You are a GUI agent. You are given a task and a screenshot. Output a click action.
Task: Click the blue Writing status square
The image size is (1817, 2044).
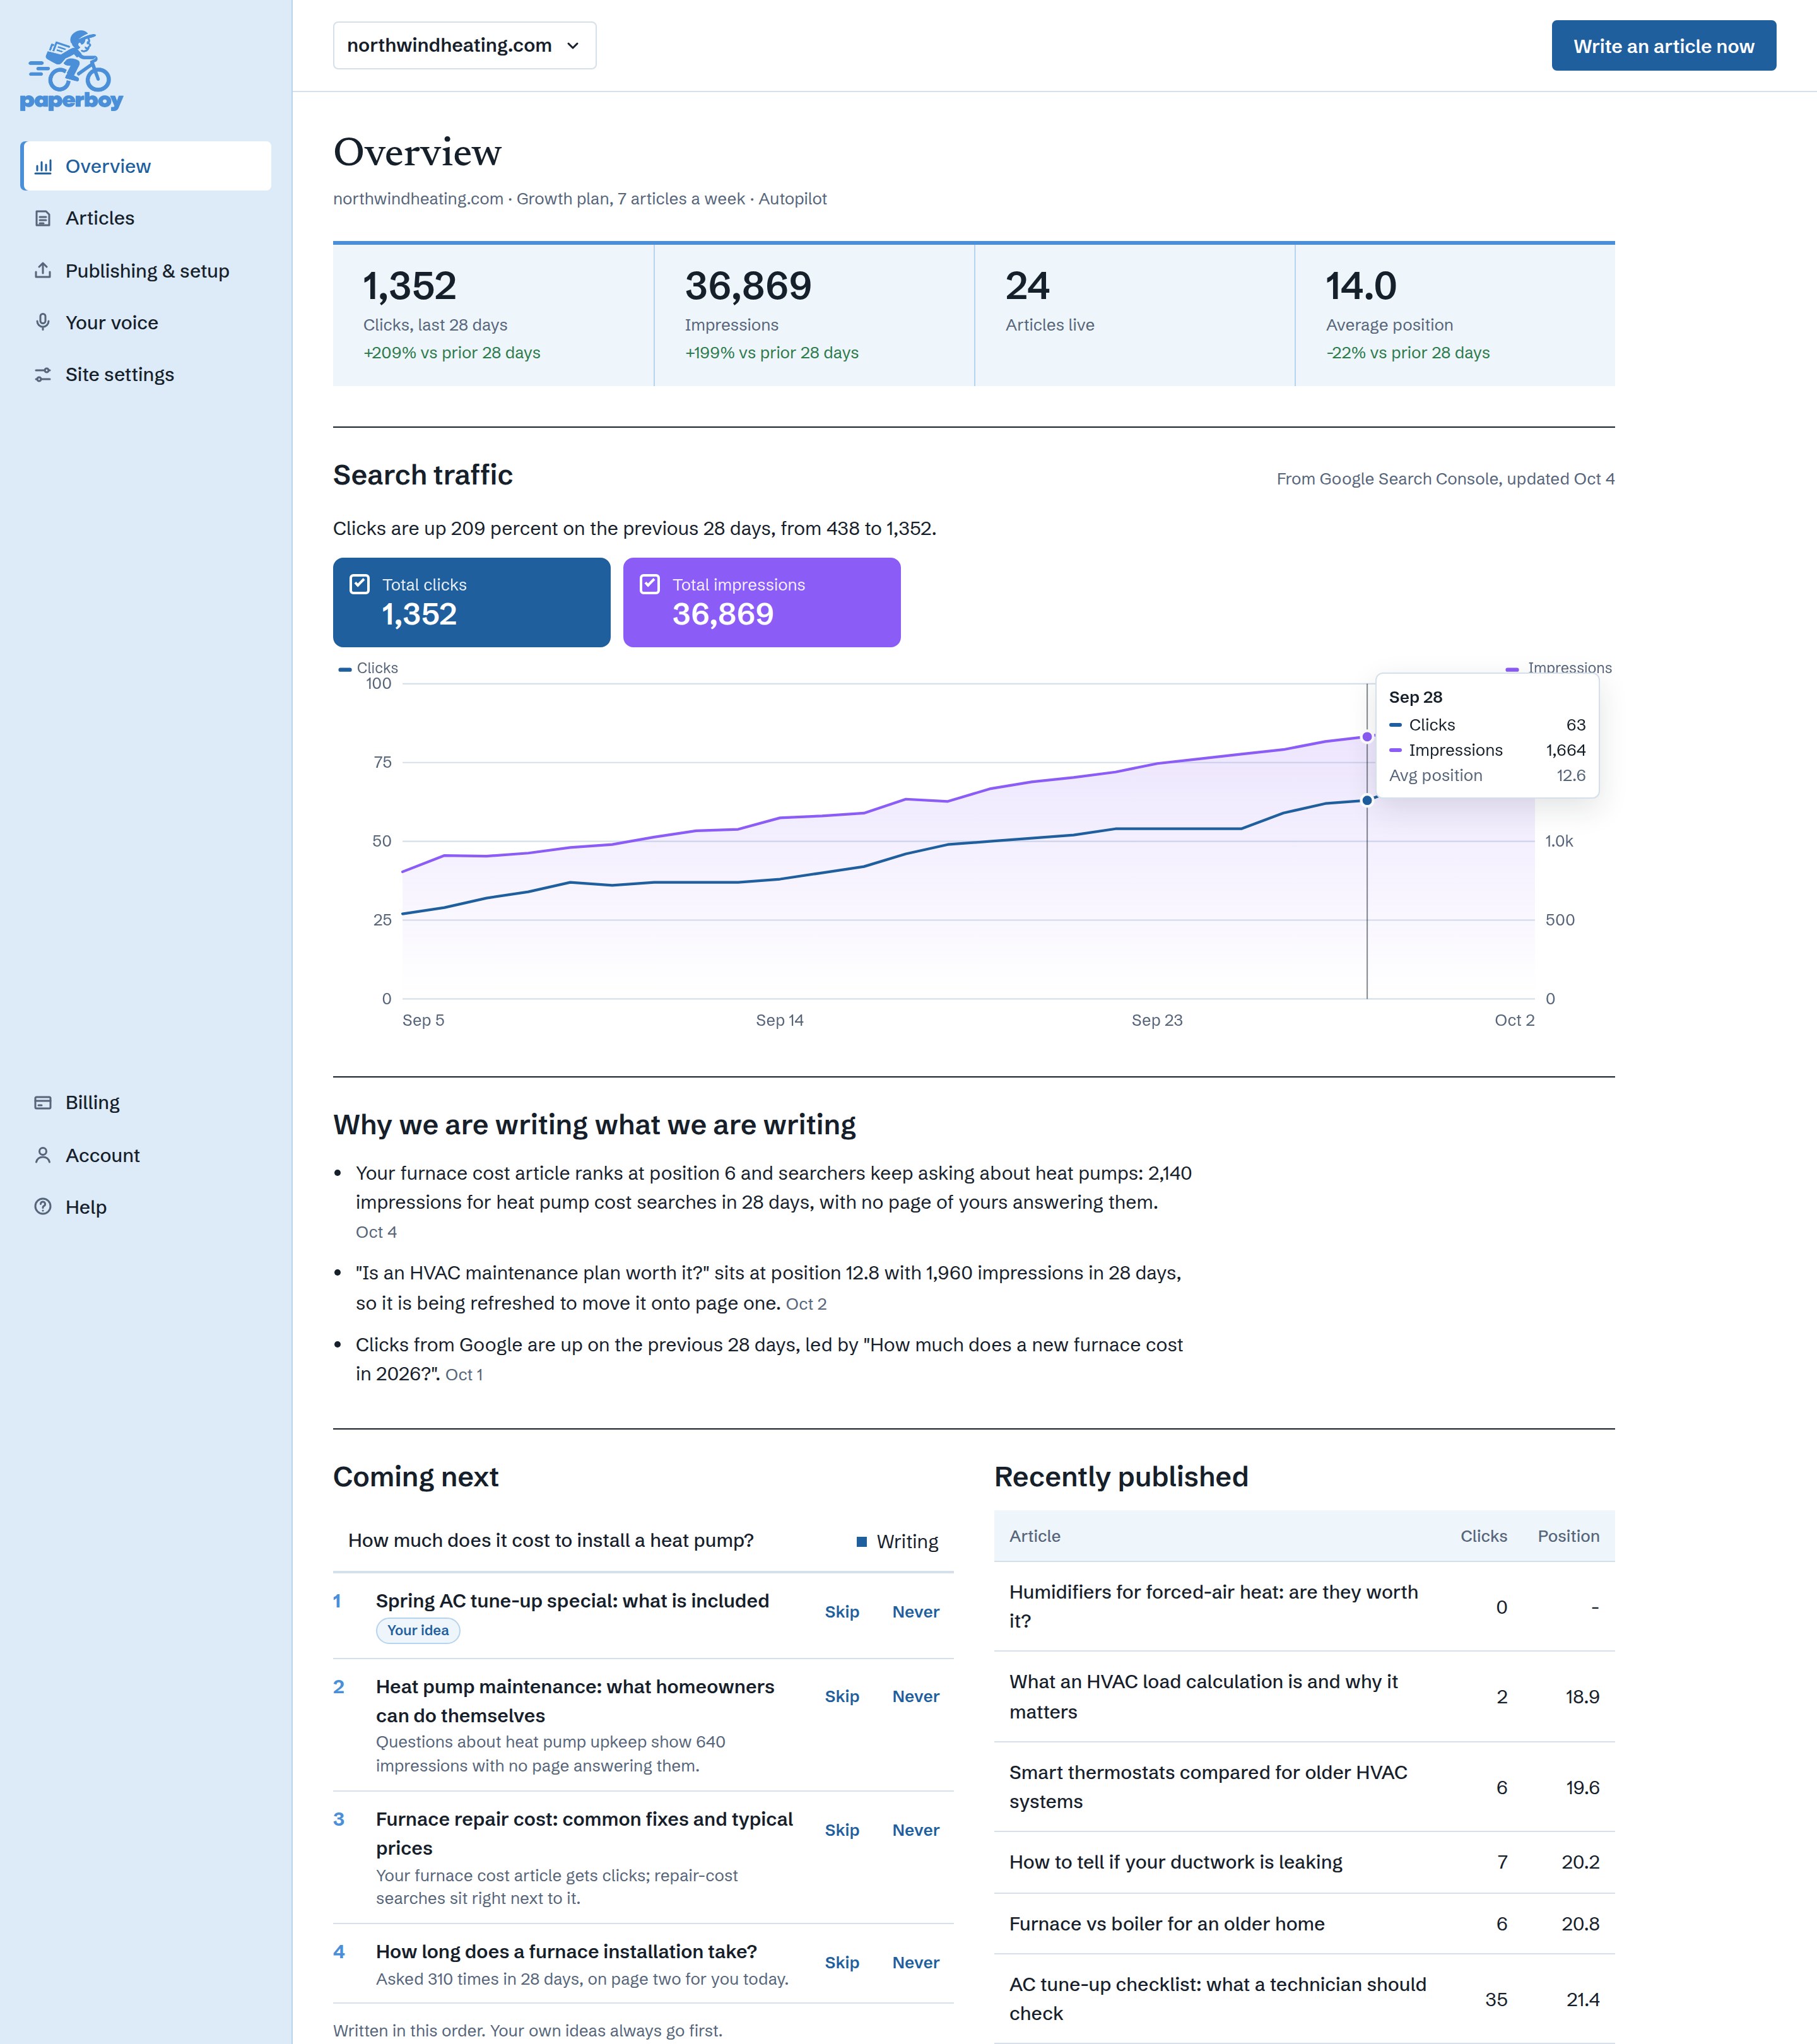[x=861, y=1541]
